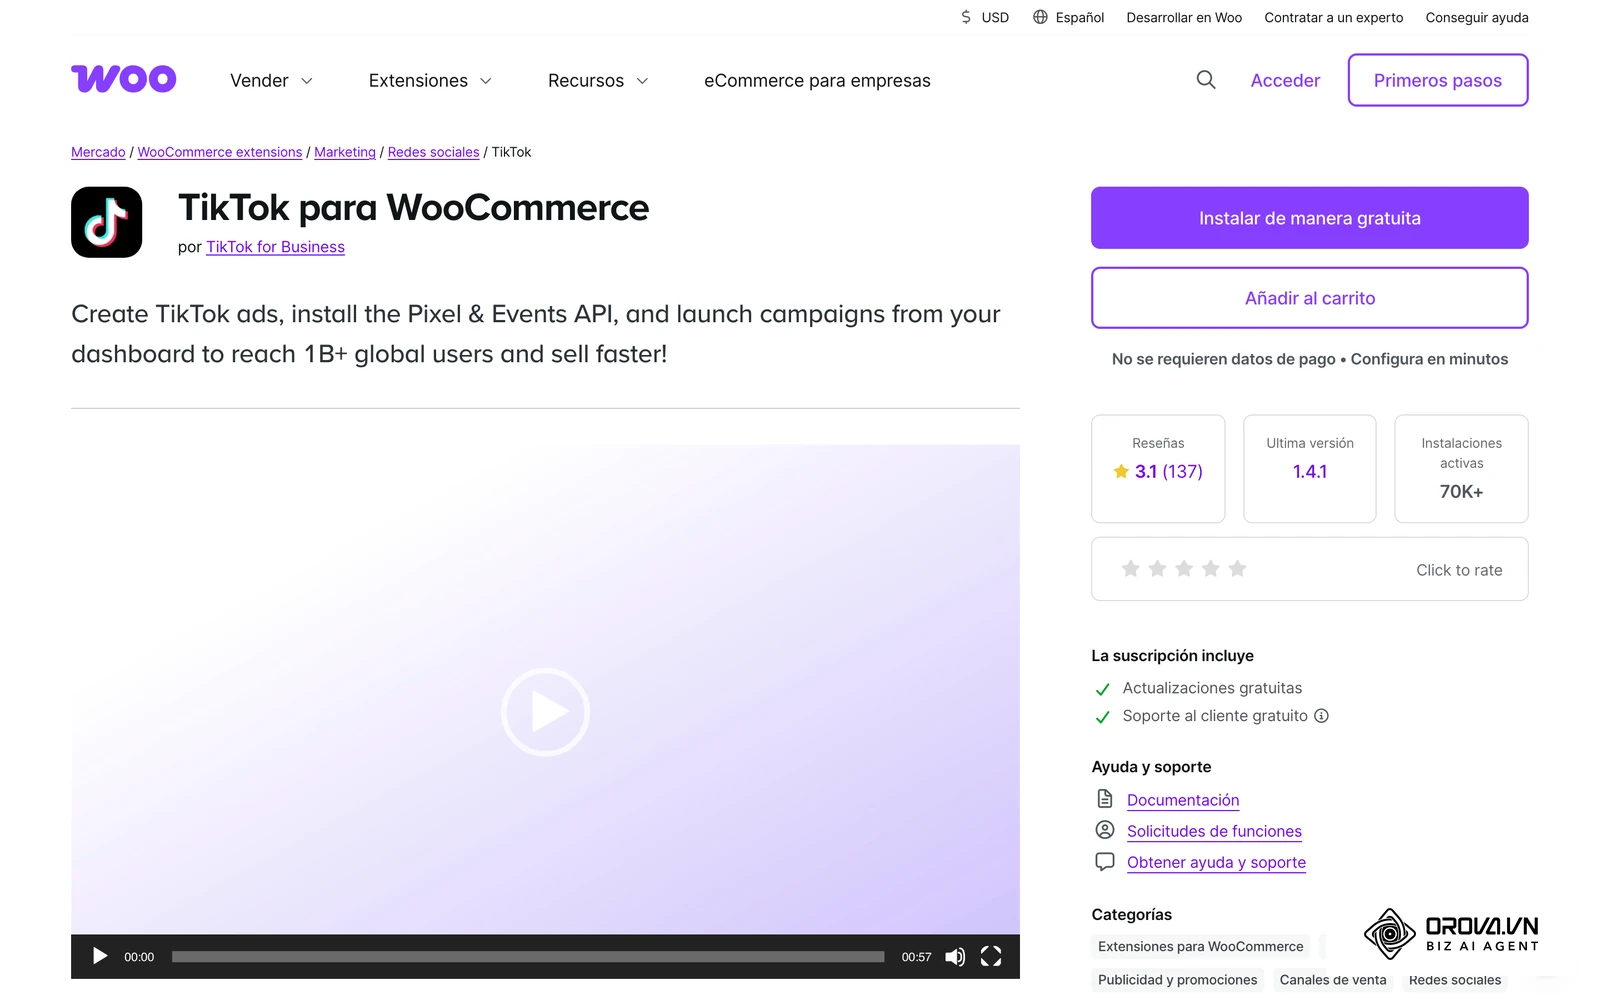Image resolution: width=1600 pixels, height=1000 pixels.
Task: Seek on the video progress bar
Action: pyautogui.click(x=528, y=957)
